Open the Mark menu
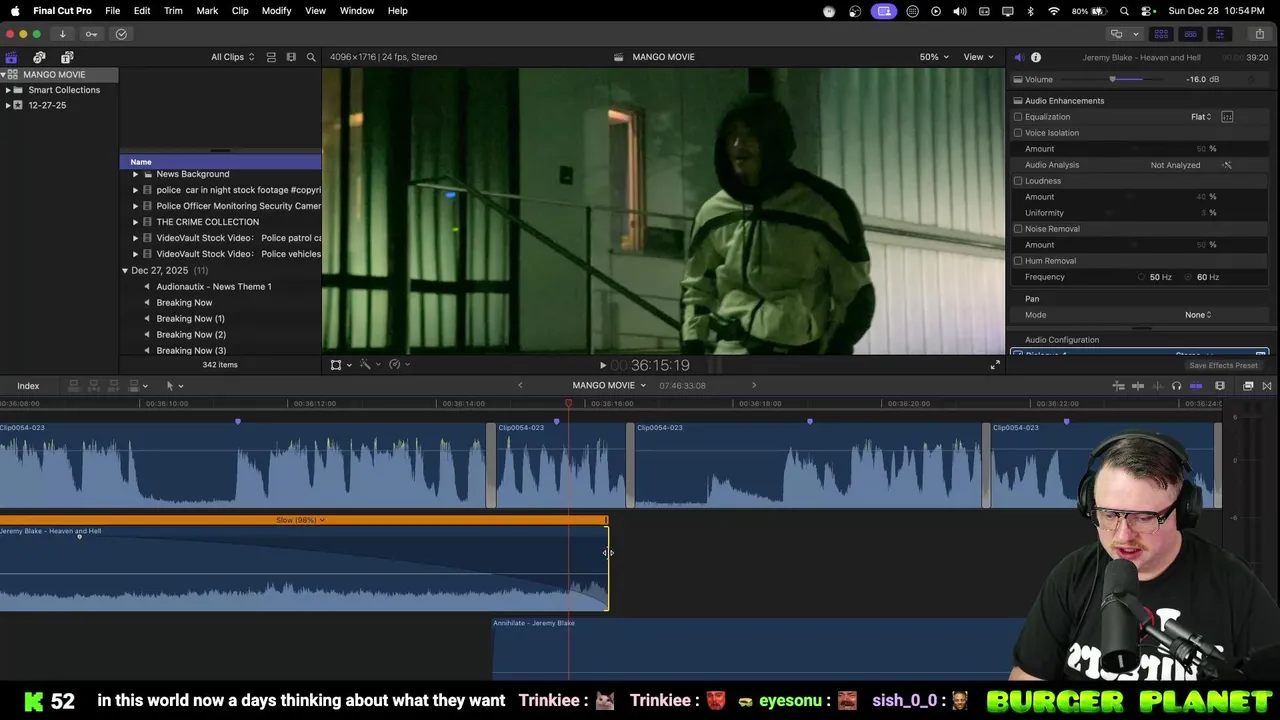1280x720 pixels. [x=207, y=11]
